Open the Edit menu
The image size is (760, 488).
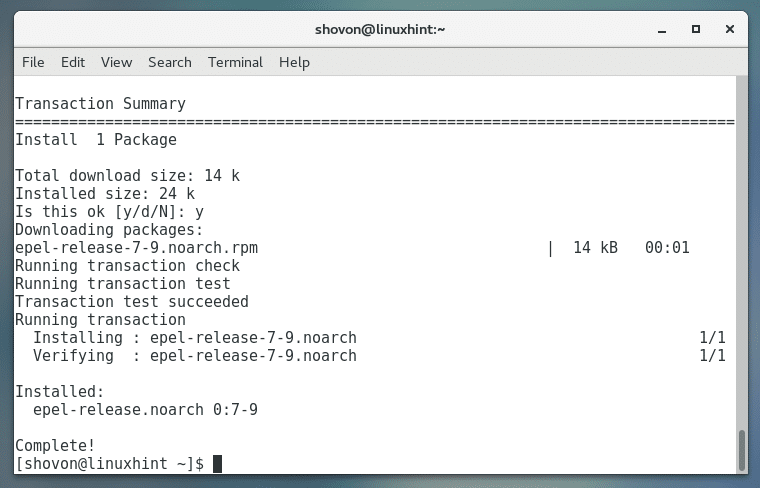coord(73,62)
